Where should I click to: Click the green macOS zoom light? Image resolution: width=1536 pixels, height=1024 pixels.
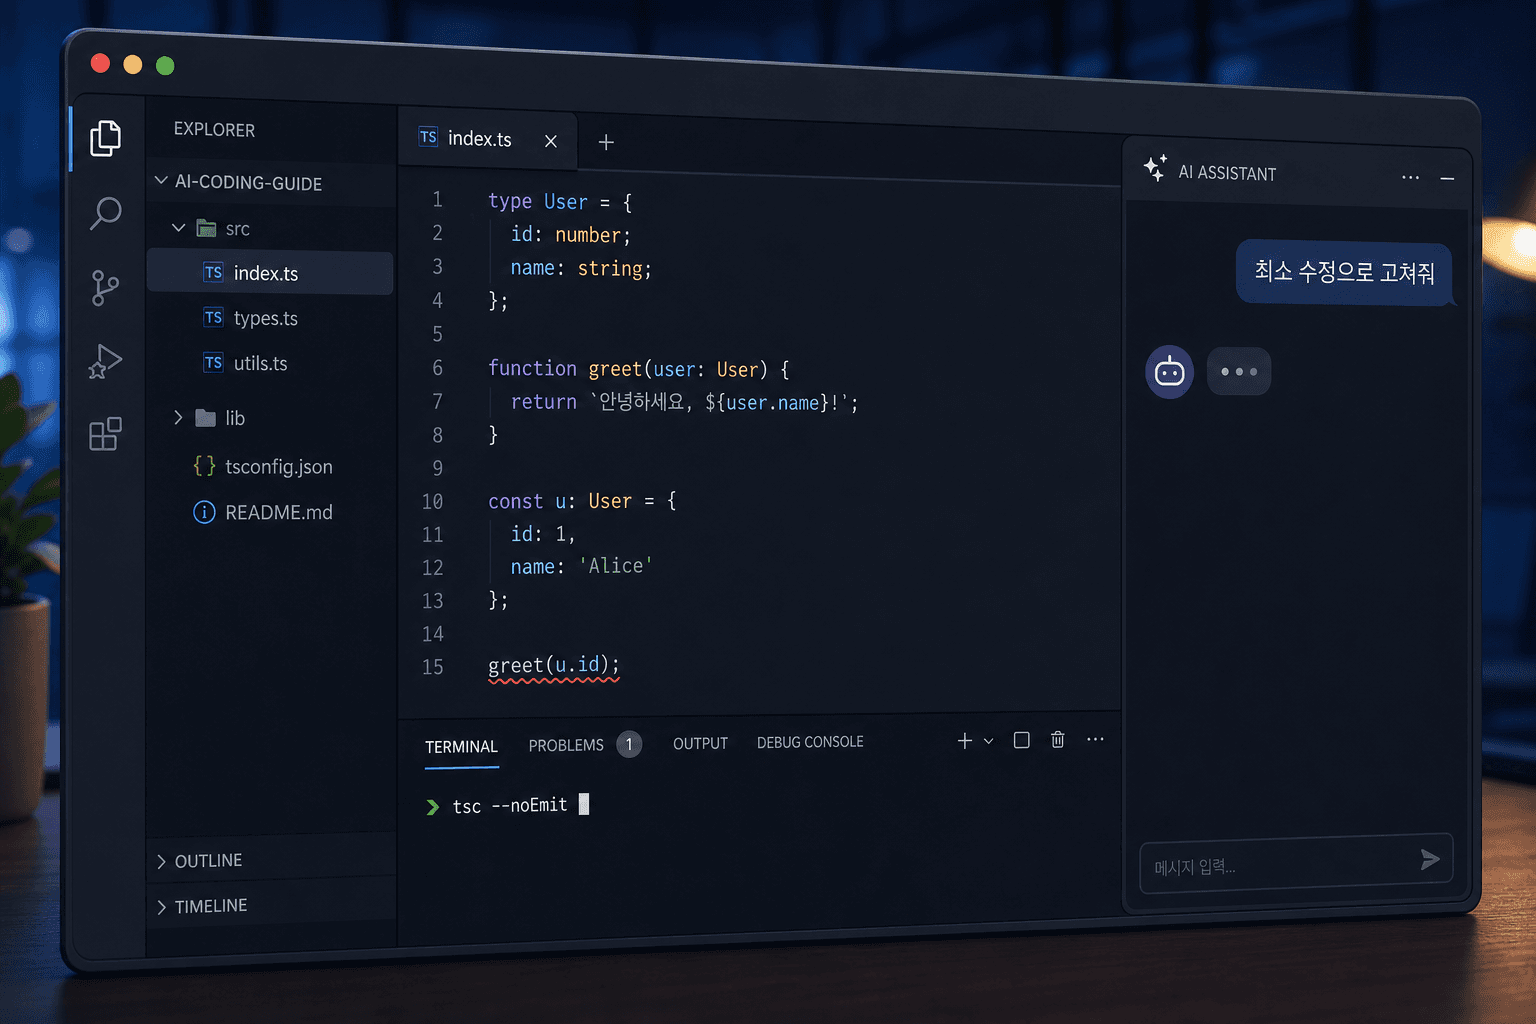point(165,65)
